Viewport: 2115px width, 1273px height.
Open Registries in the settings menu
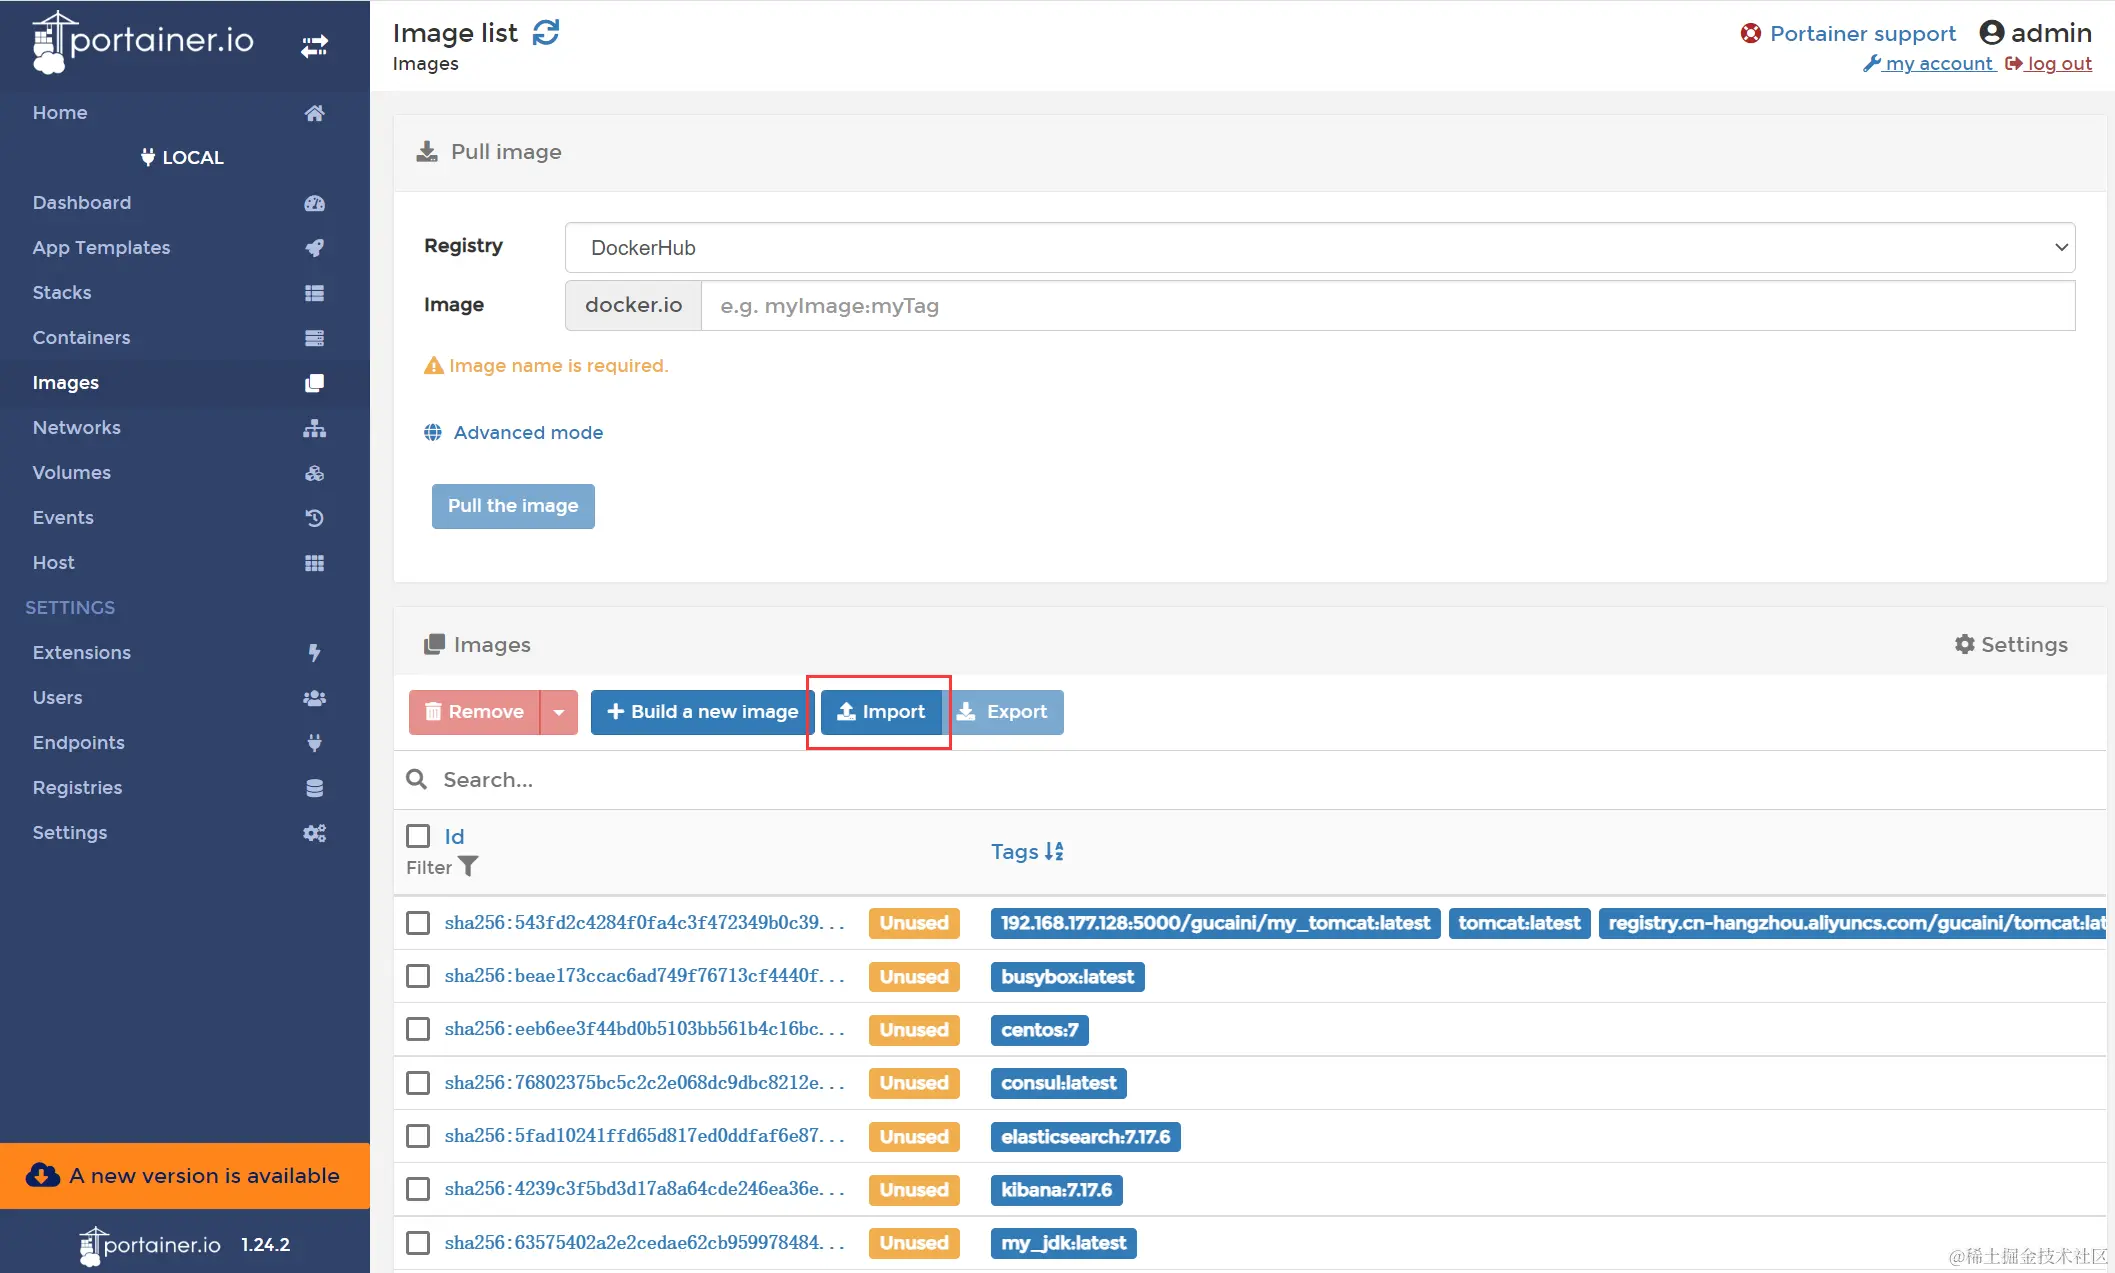(x=77, y=788)
